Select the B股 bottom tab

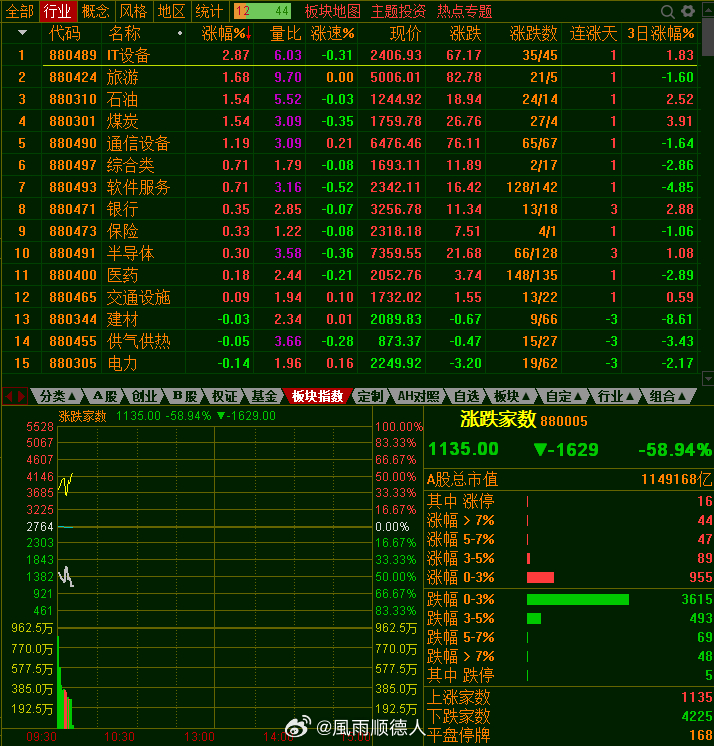[x=185, y=396]
